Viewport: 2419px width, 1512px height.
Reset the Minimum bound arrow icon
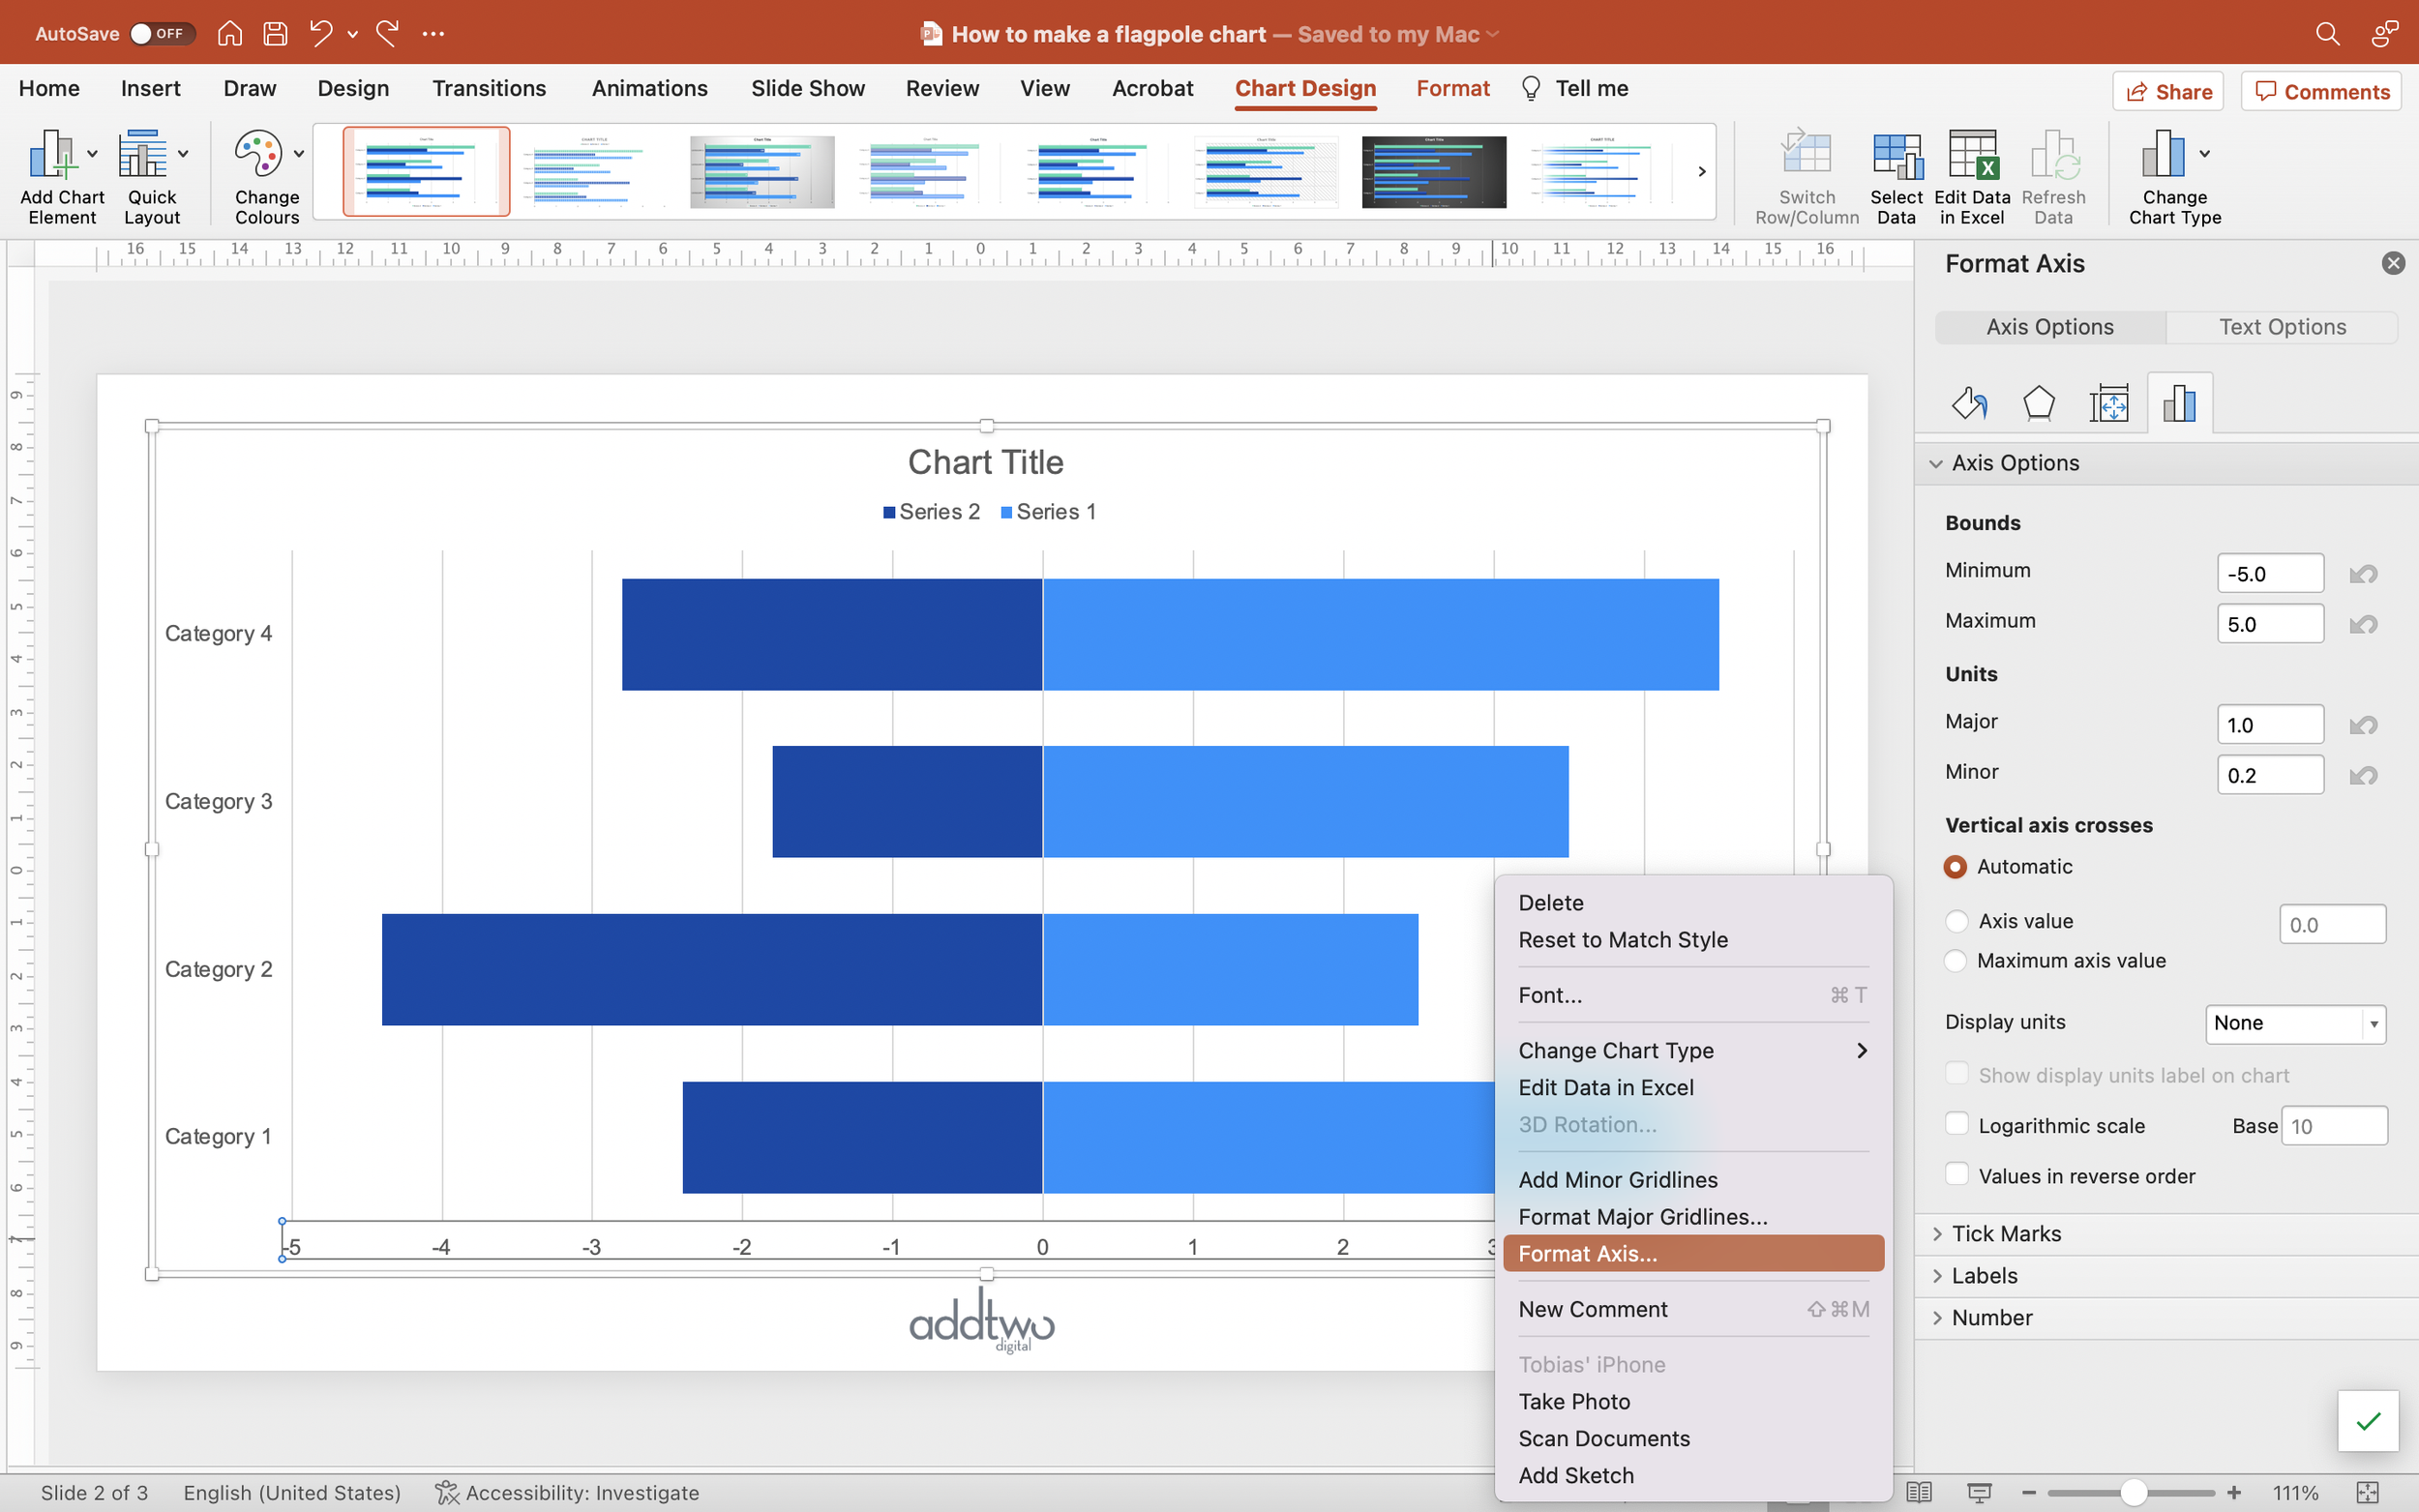coord(2363,574)
